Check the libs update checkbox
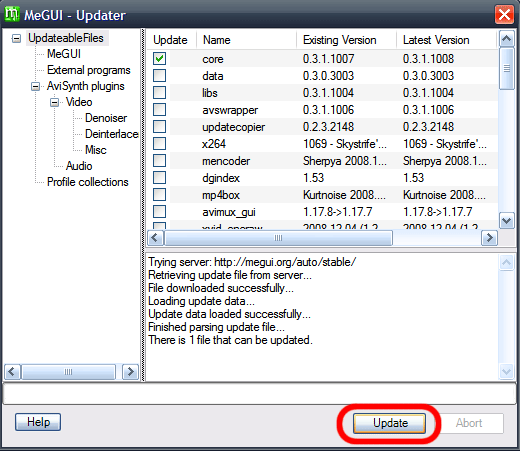The height and width of the screenshot is (451, 520). pos(159,93)
